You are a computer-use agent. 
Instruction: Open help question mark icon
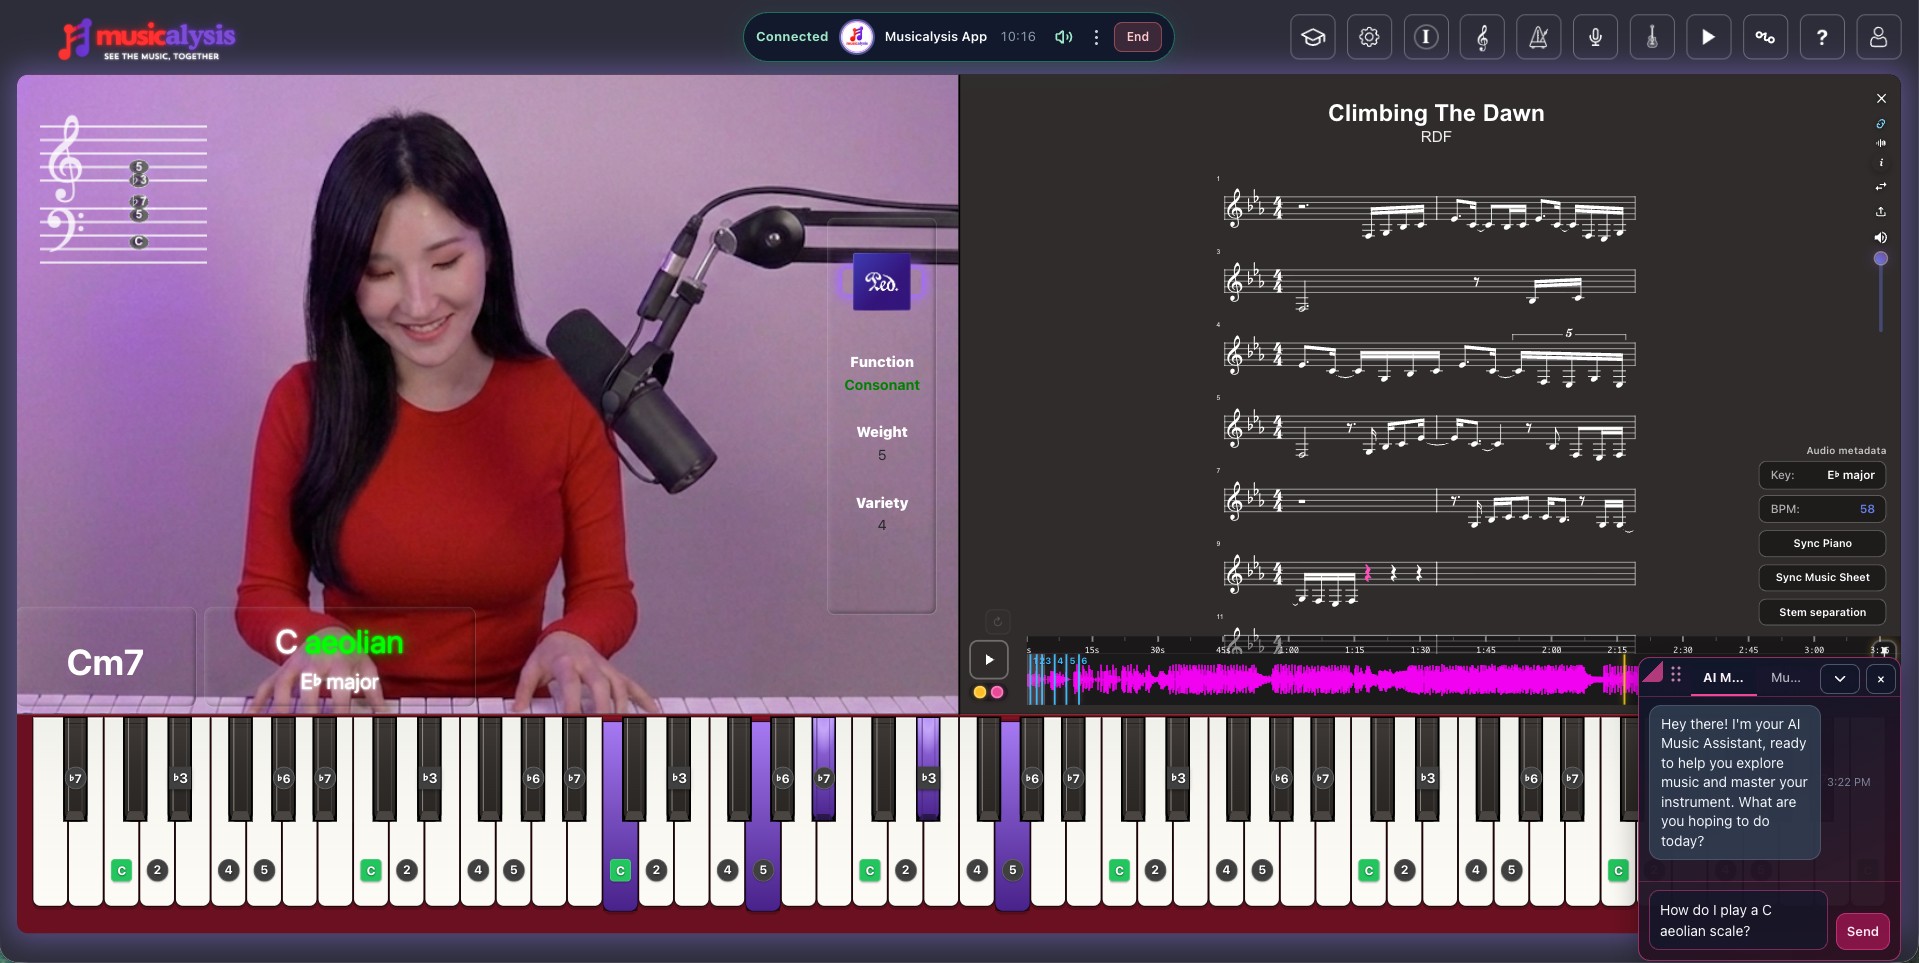[x=1822, y=37]
